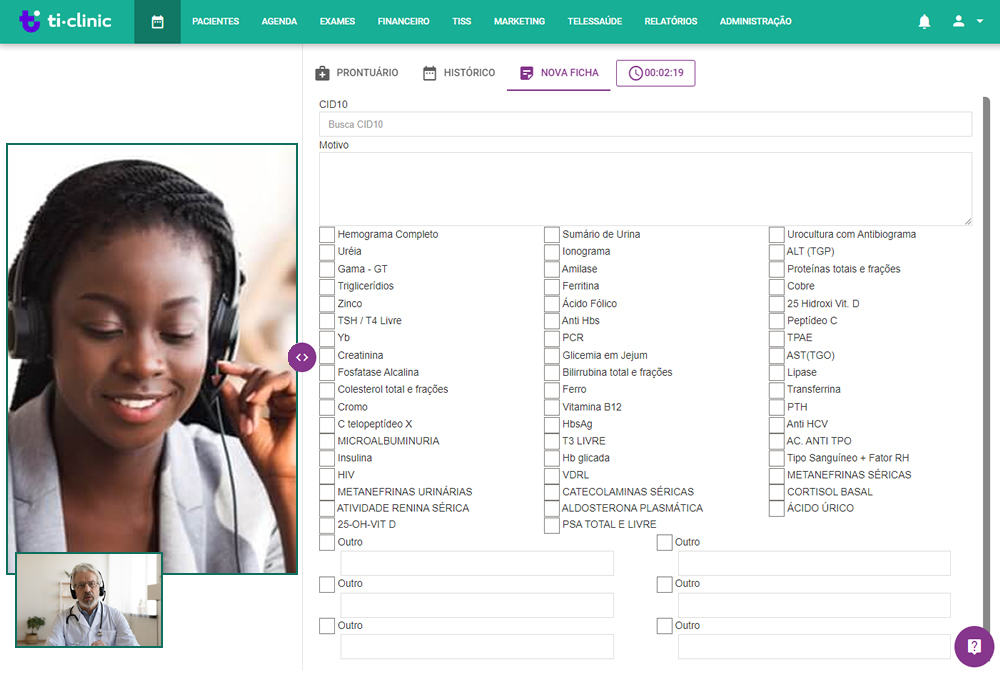Click the Prontuário medical kit icon

point(323,73)
